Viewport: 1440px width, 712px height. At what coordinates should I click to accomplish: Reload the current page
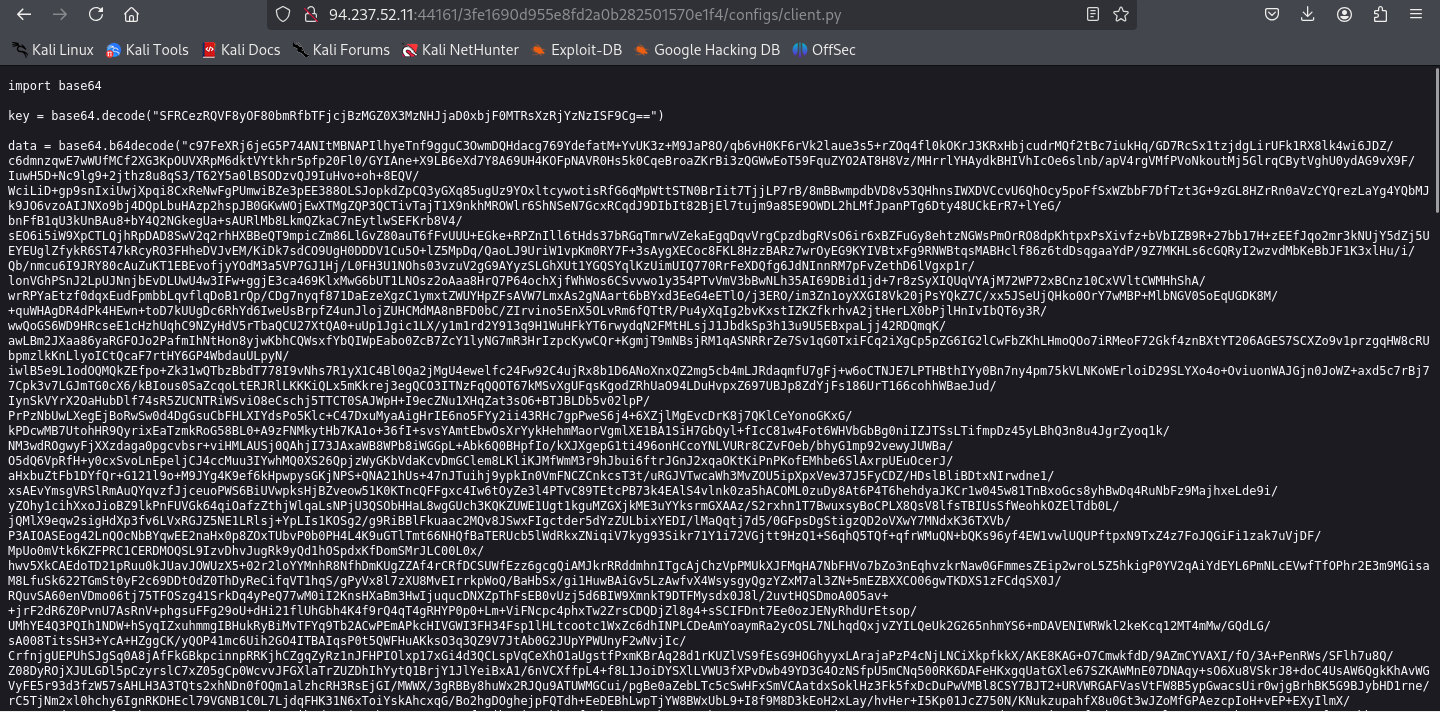pyautogui.click(x=95, y=15)
